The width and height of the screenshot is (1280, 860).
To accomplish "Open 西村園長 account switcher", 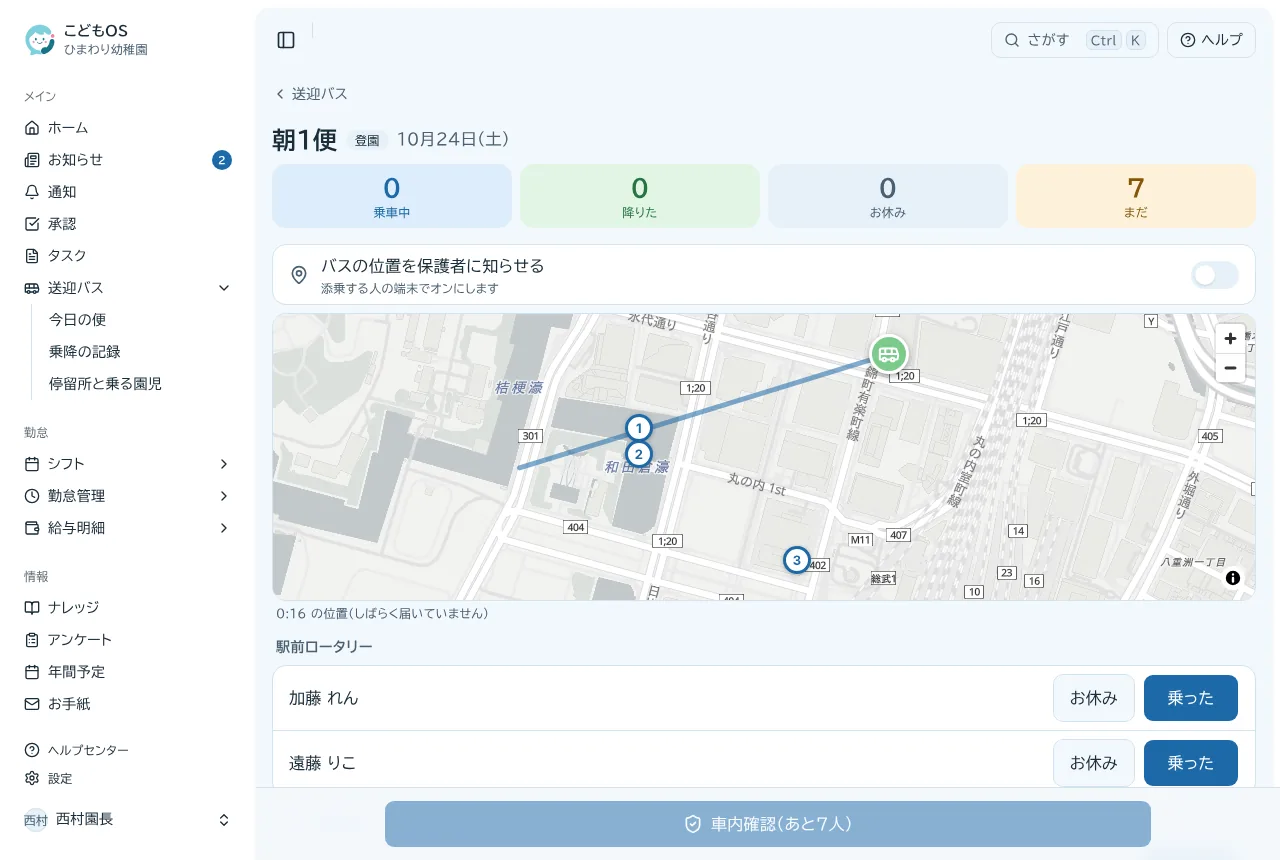I will 128,820.
